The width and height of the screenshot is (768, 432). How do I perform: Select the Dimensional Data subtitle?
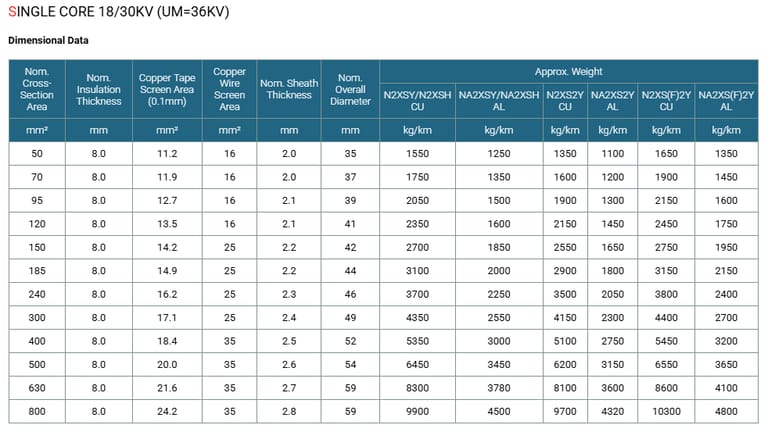[48, 41]
